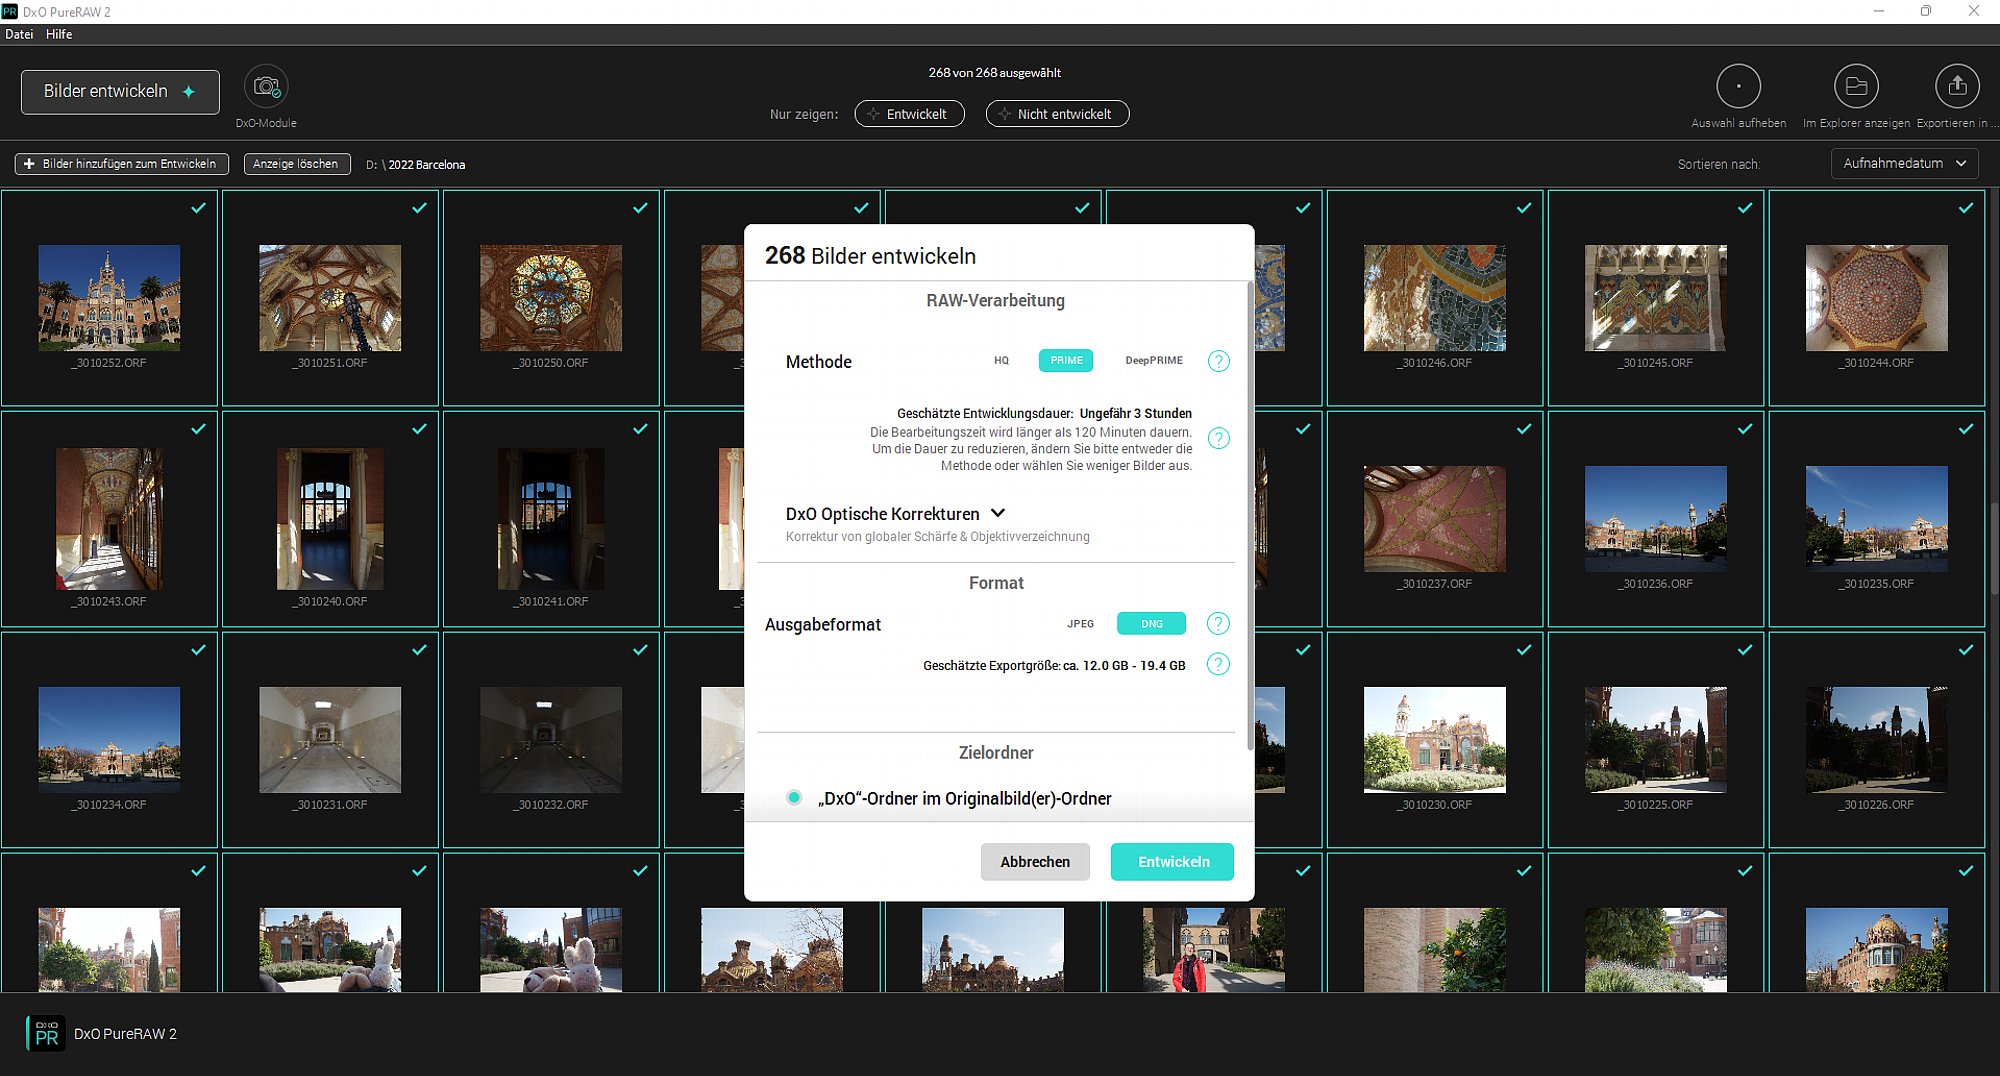The image size is (2000, 1076).
Task: Click the Entwickeln button in dialog
Action: [x=1172, y=862]
